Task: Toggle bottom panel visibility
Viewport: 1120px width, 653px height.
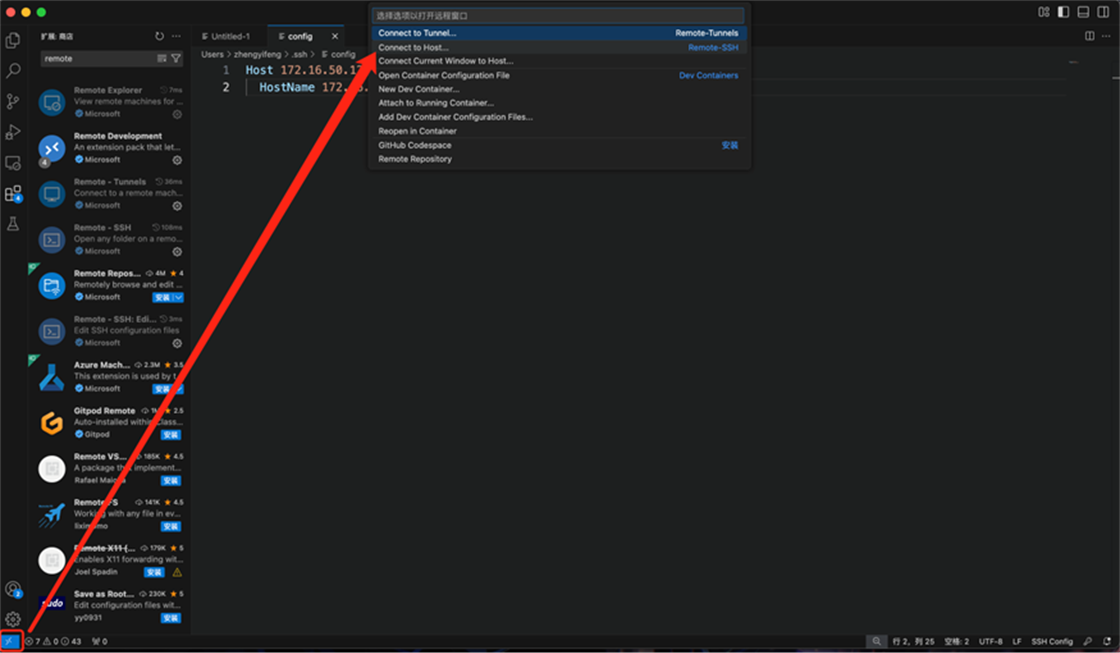Action: click(x=1084, y=12)
